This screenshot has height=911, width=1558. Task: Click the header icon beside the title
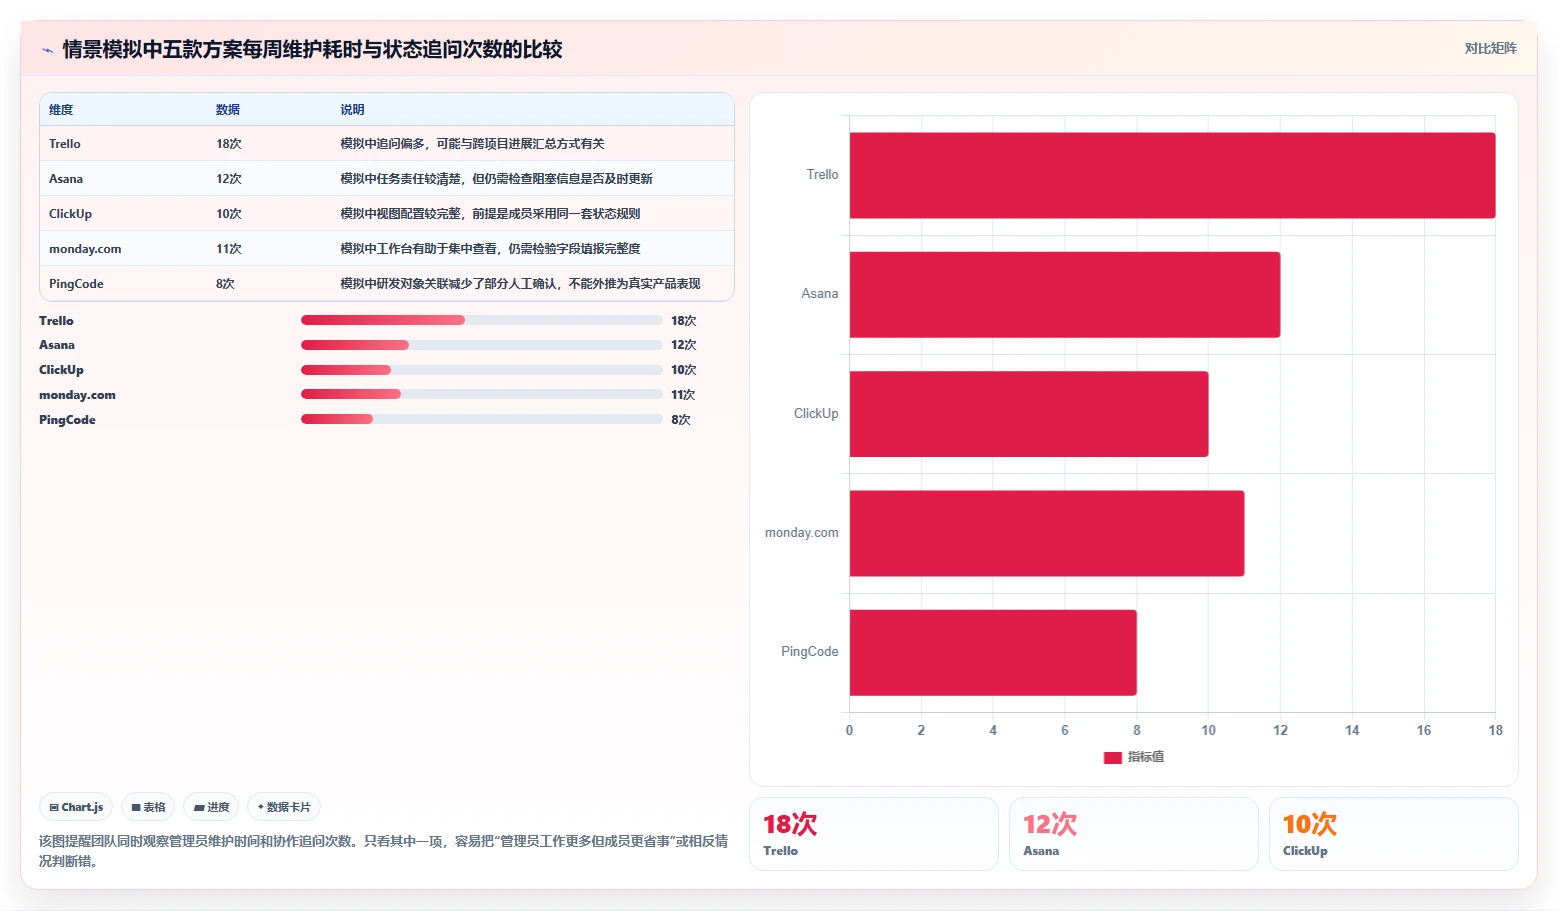pyautogui.click(x=47, y=50)
